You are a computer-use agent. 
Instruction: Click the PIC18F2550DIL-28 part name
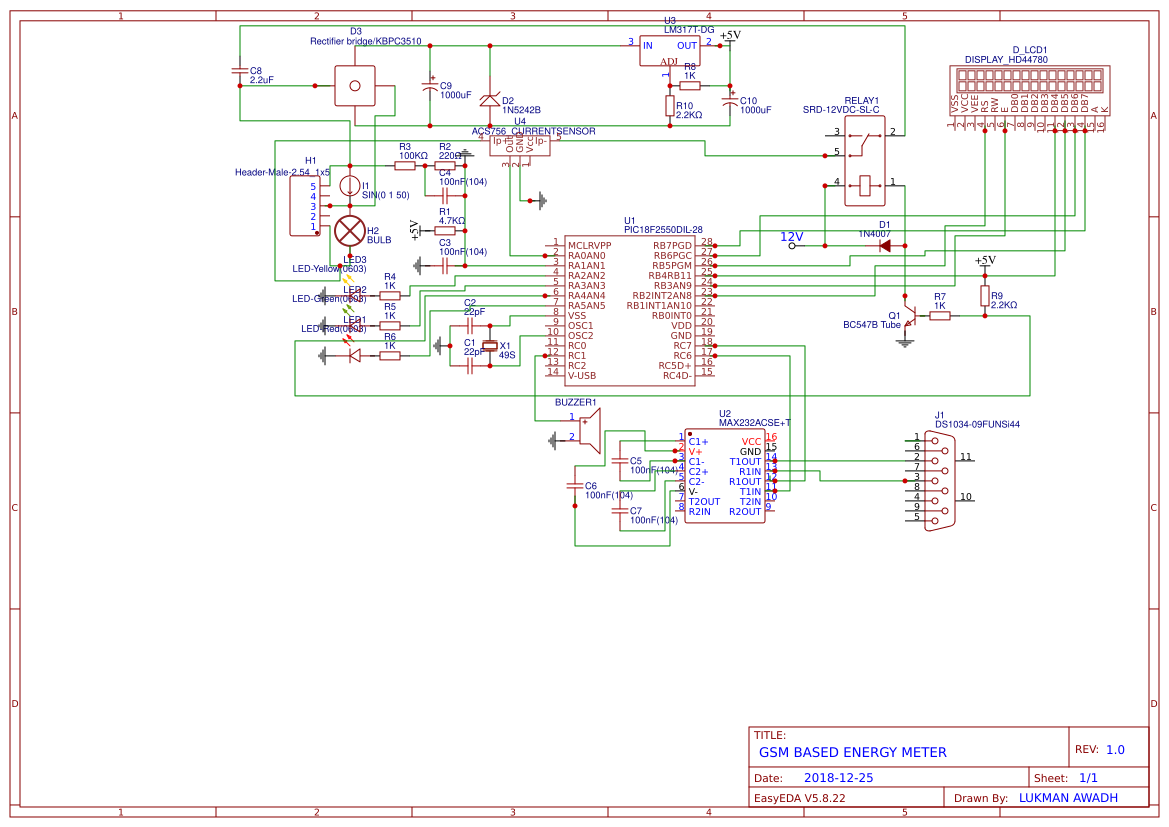click(x=663, y=230)
